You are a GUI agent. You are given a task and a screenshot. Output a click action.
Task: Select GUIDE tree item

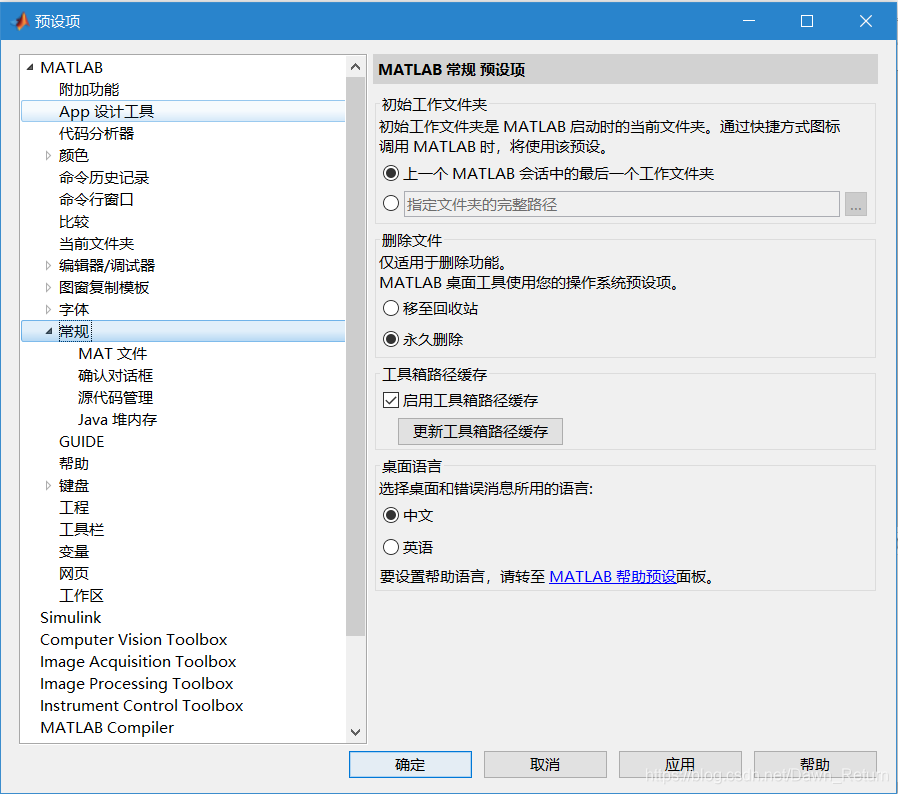[82, 442]
